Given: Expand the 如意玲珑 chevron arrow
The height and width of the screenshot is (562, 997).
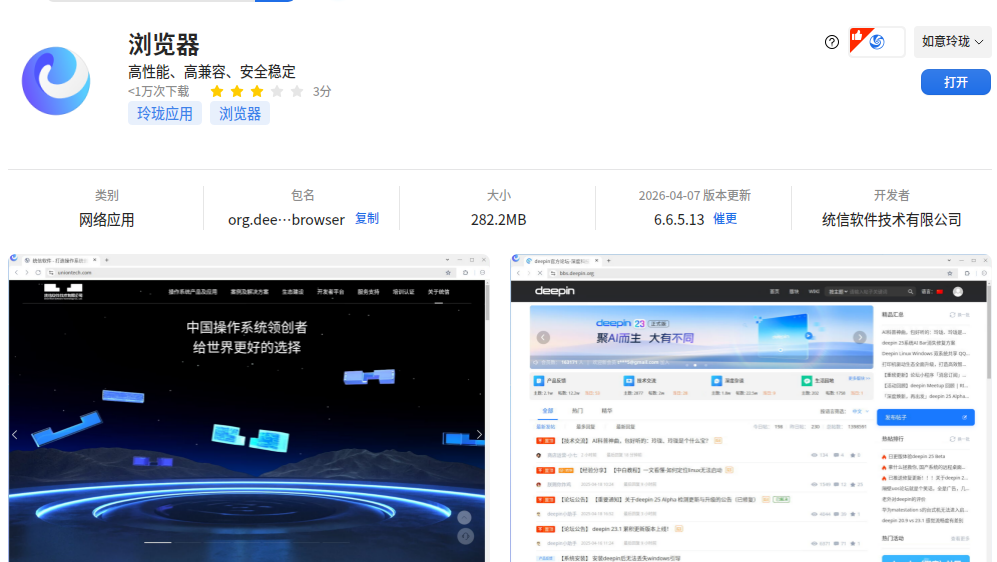Looking at the screenshot, I should pos(979,42).
